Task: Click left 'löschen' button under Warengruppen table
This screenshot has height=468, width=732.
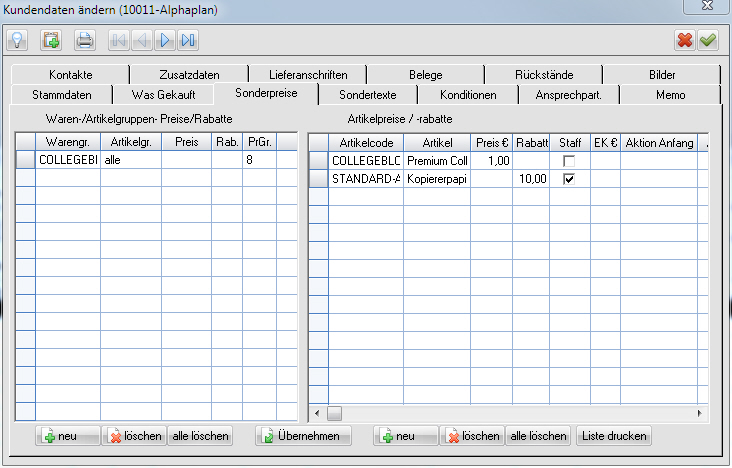Action: [134, 436]
